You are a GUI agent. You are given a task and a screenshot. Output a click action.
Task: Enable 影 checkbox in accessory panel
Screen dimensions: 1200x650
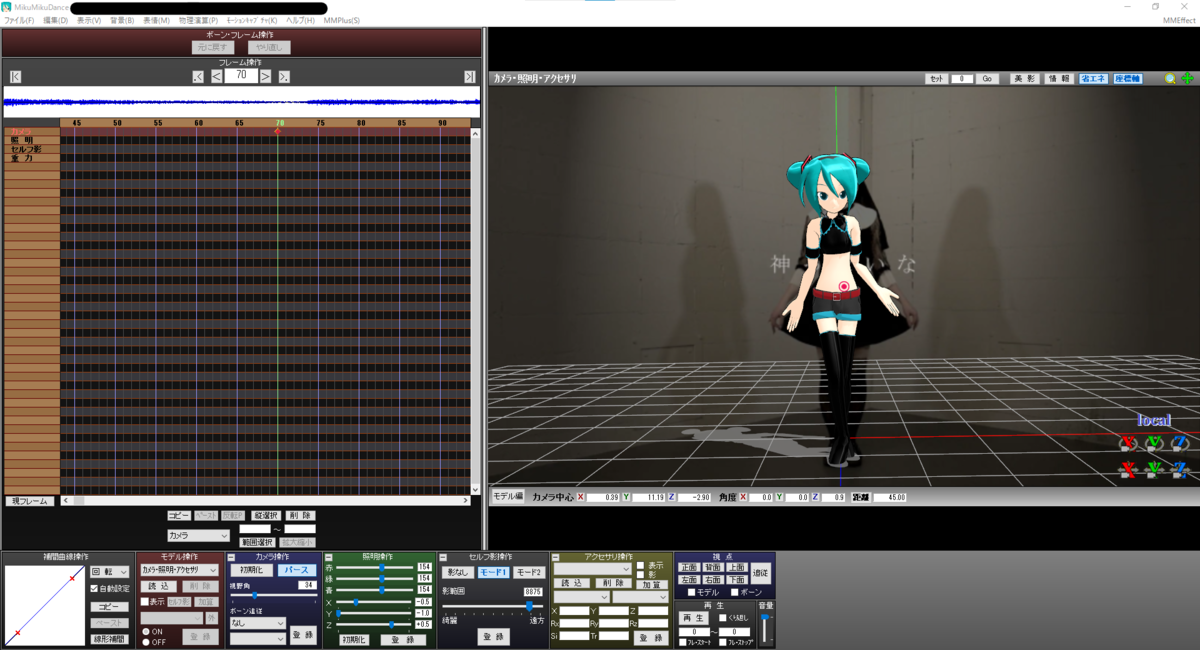click(640, 574)
